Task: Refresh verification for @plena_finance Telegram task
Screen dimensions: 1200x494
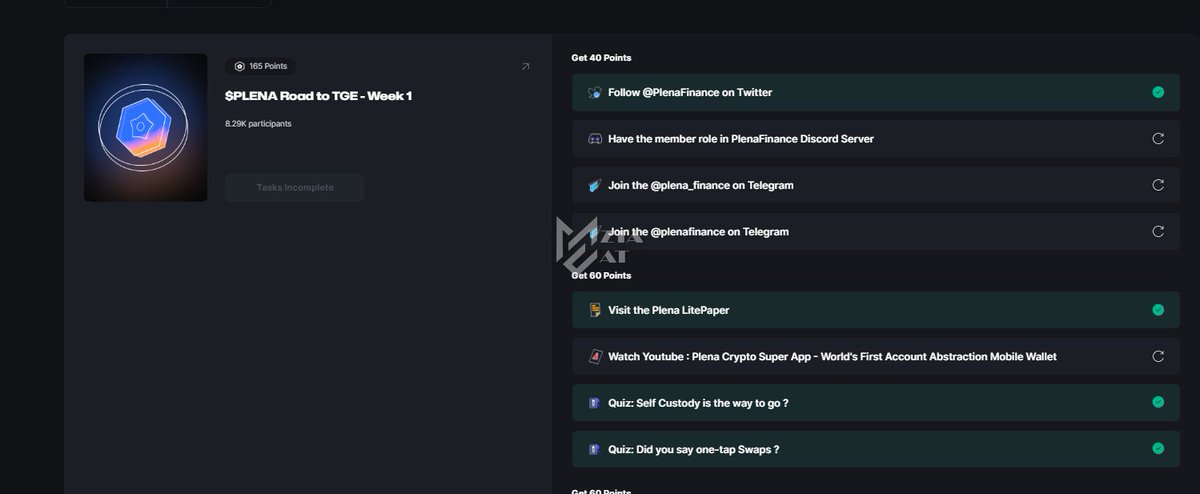Action: click(x=1158, y=185)
